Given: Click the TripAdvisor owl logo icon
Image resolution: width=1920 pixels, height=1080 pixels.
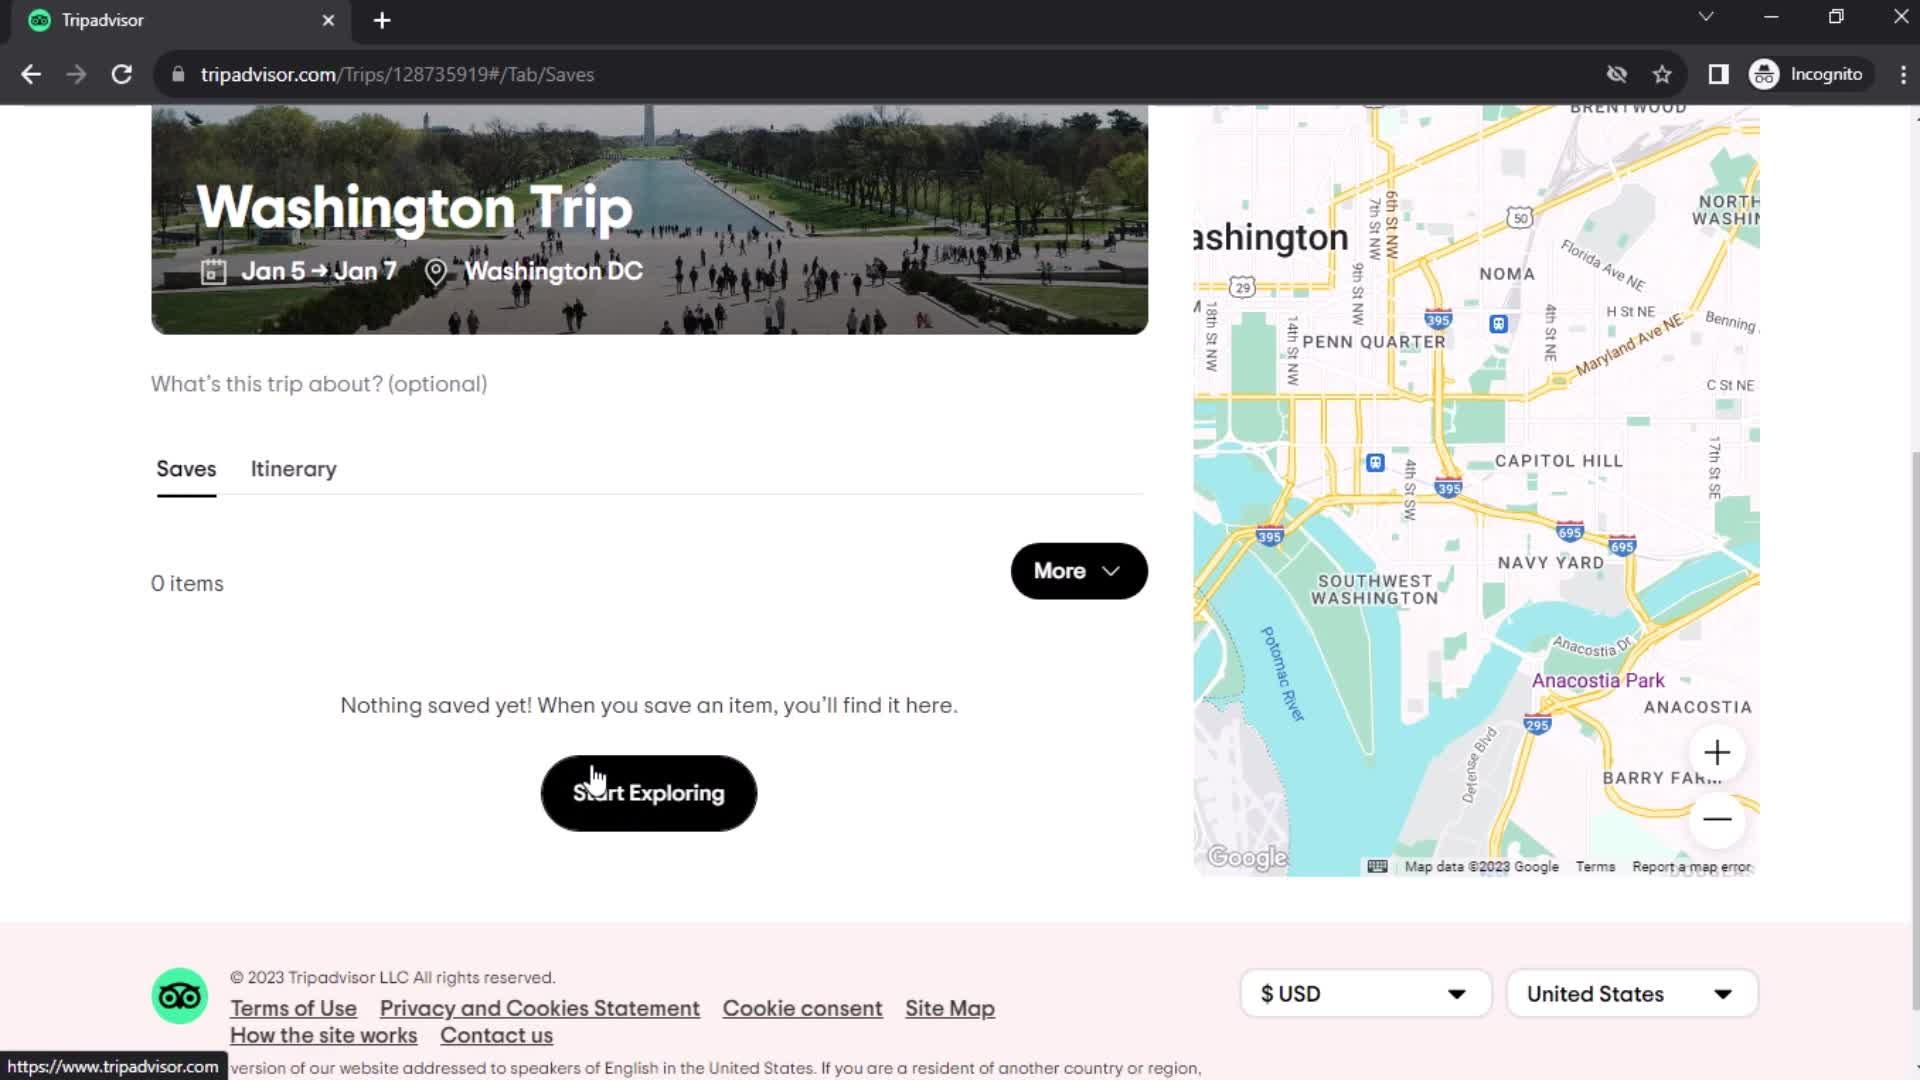Looking at the screenshot, I should tap(179, 997).
